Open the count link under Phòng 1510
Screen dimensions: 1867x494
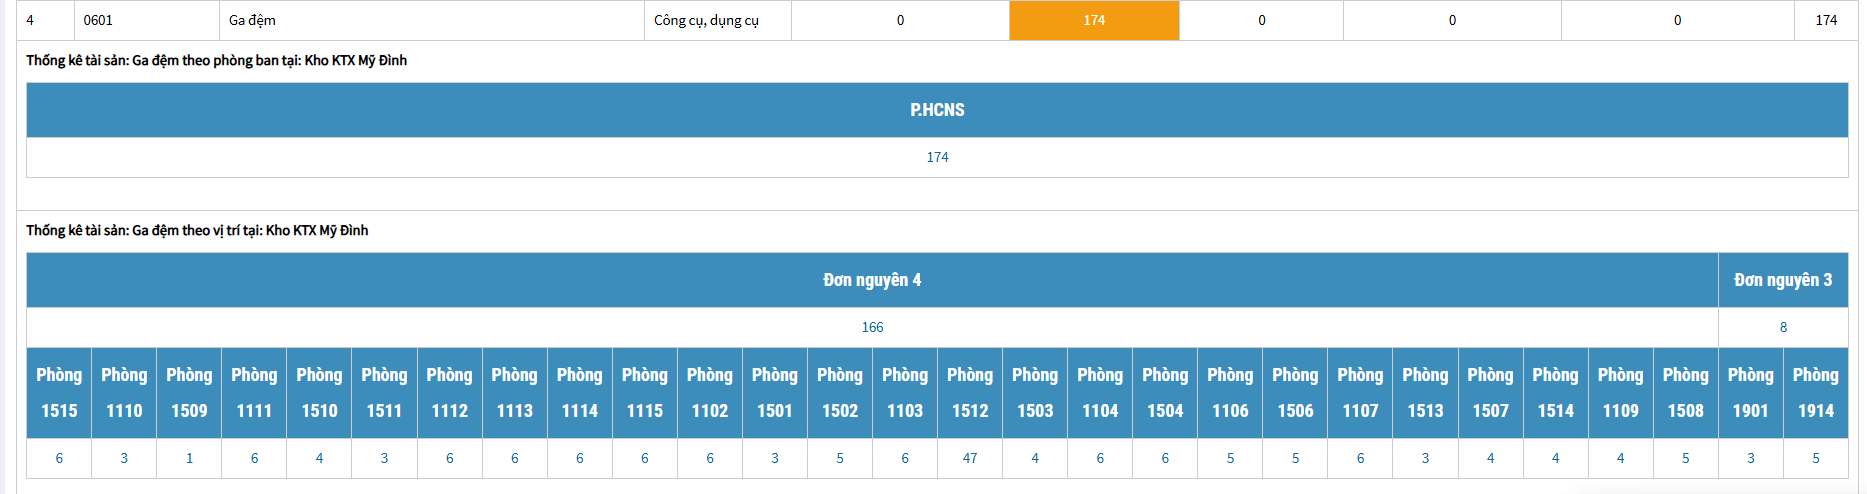click(319, 458)
